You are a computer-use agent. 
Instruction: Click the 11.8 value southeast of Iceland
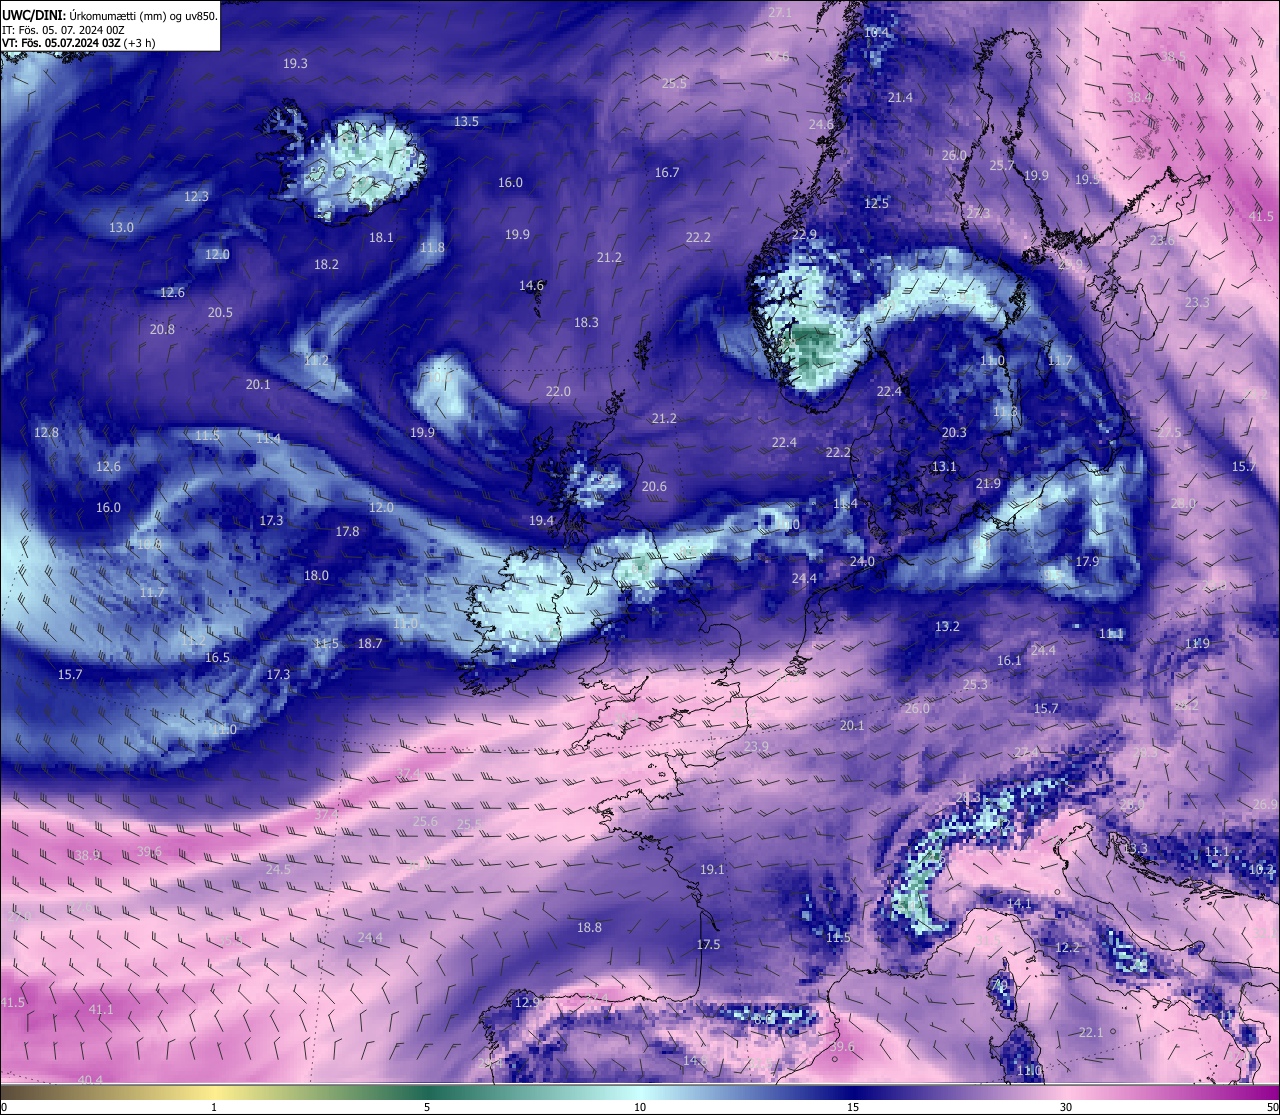tap(432, 247)
